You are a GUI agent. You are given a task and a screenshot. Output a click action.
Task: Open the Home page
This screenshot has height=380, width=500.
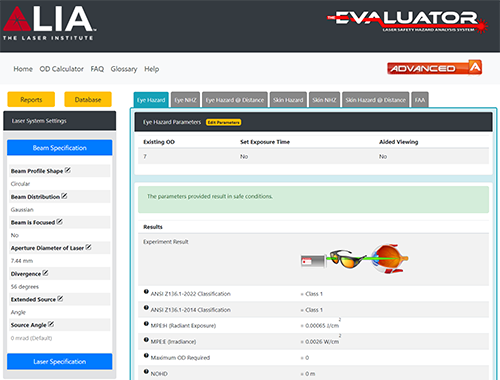pyautogui.click(x=23, y=69)
